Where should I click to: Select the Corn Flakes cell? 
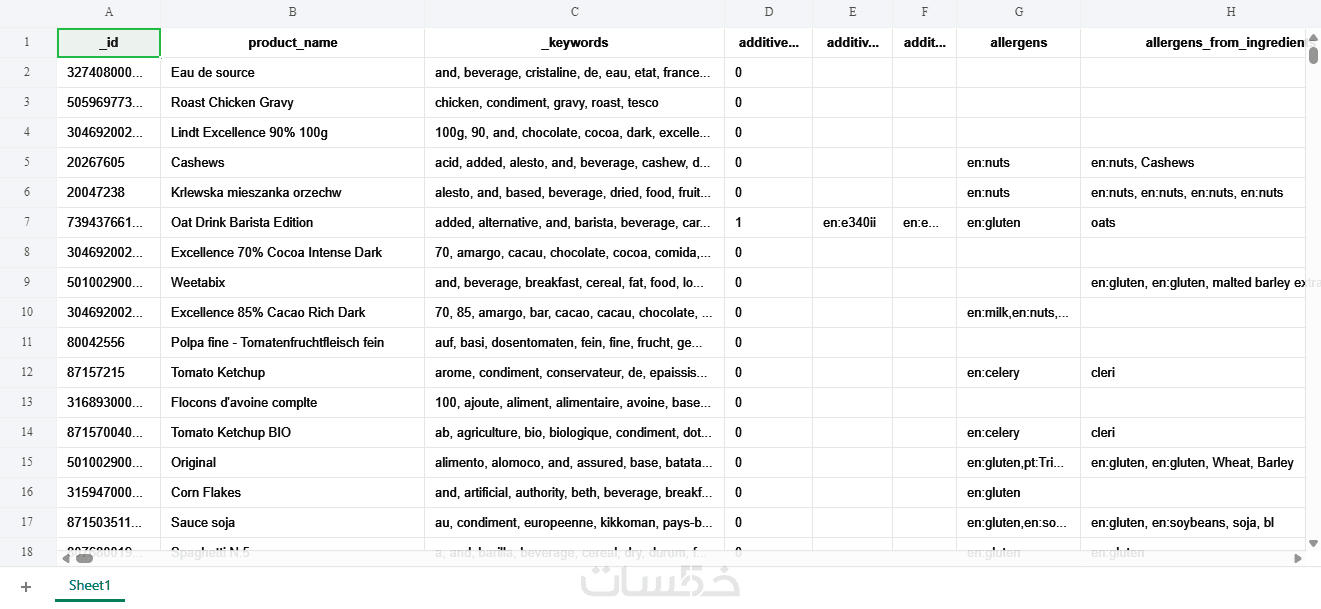(x=292, y=492)
